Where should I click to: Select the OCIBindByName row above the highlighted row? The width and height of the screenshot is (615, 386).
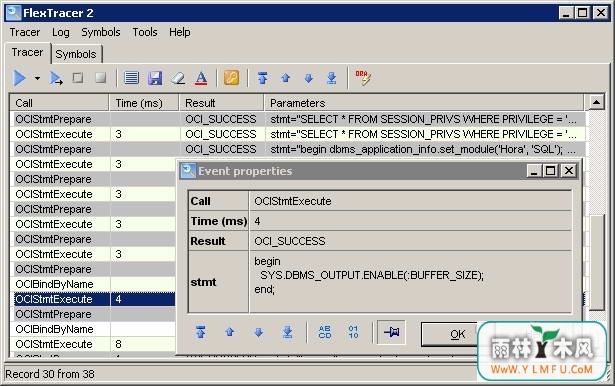tap(95, 284)
